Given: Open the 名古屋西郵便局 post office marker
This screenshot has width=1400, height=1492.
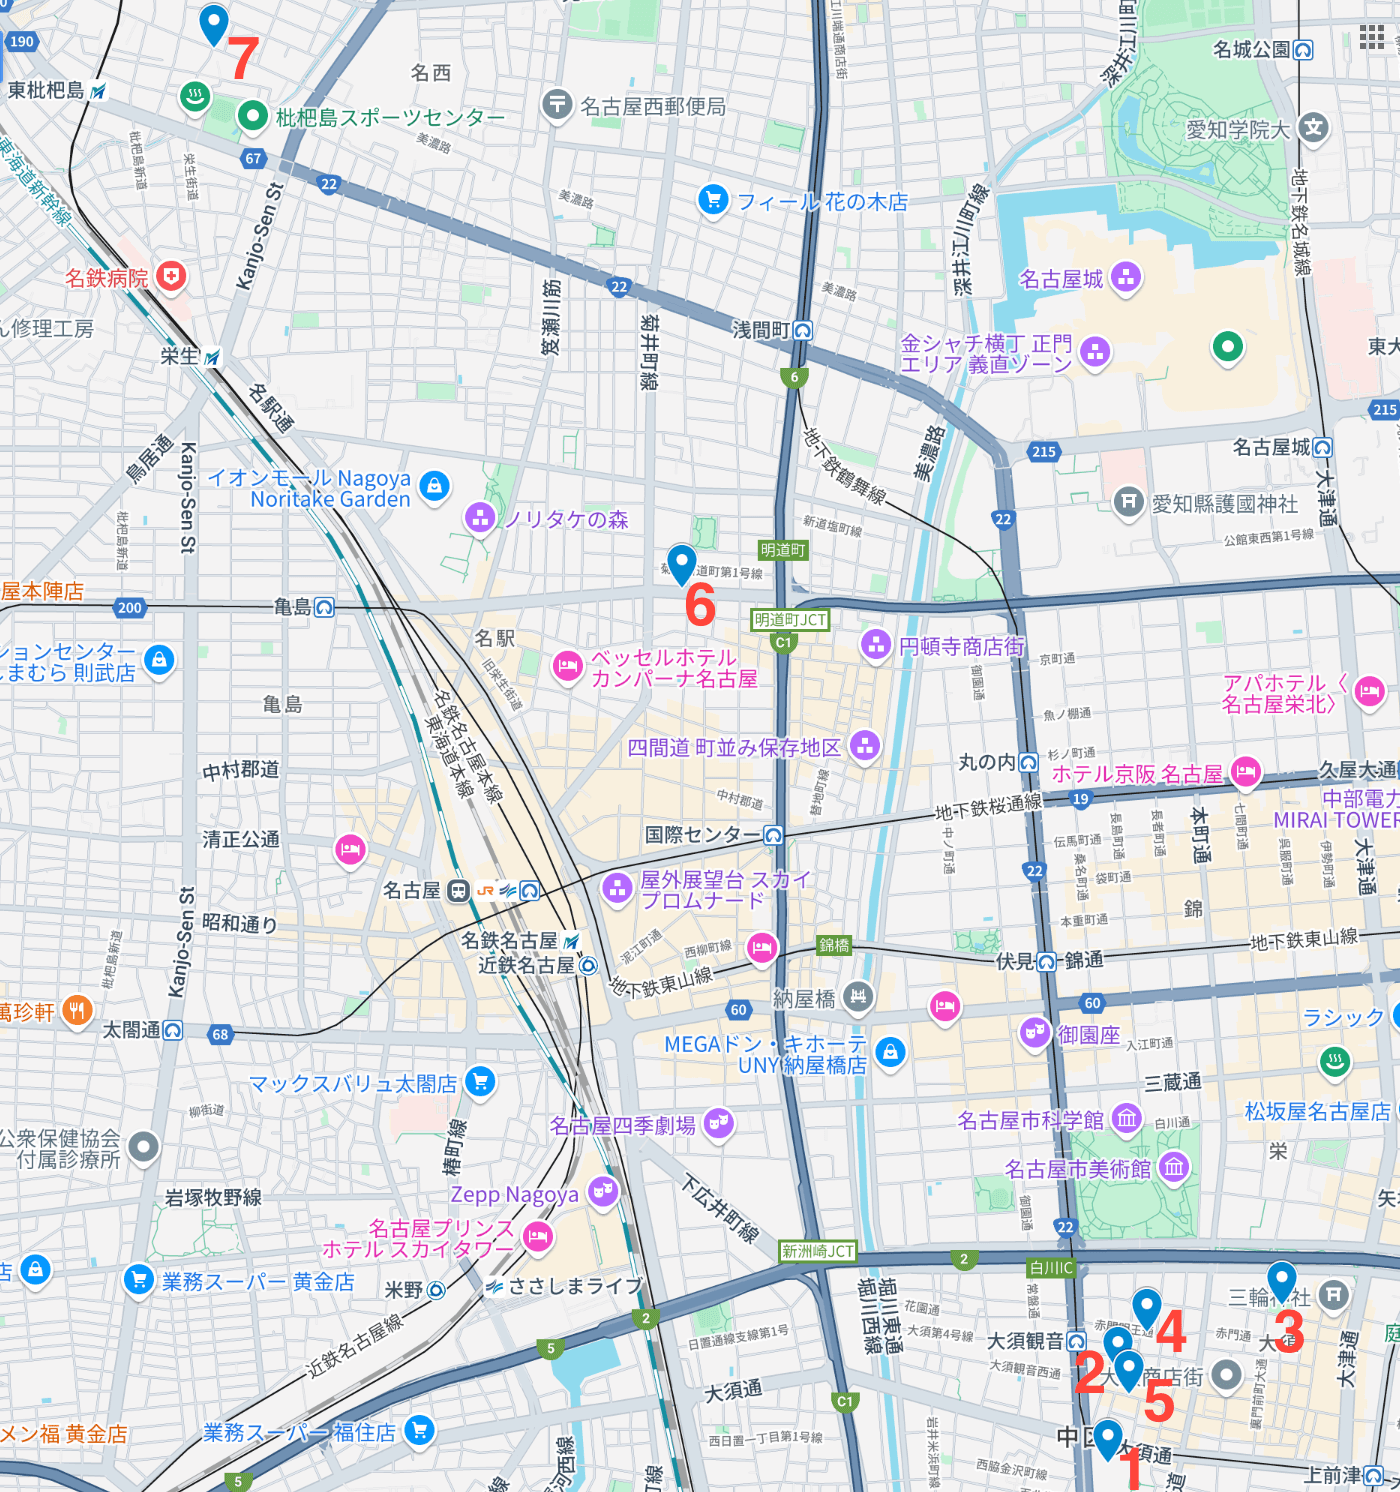Looking at the screenshot, I should tap(557, 104).
